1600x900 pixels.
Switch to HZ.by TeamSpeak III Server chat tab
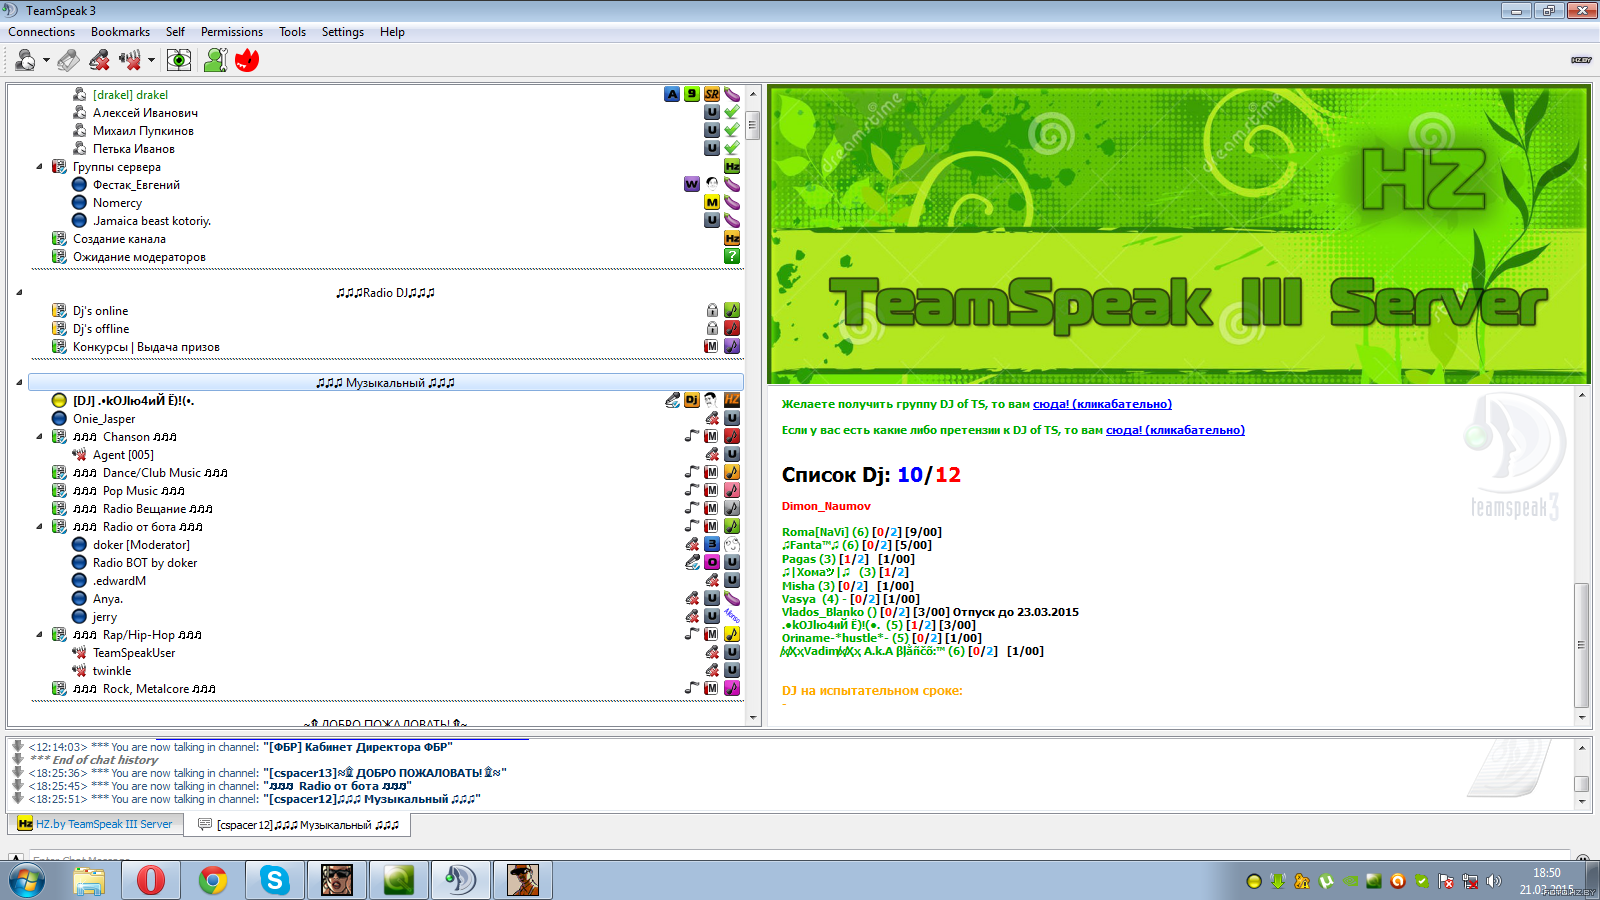point(95,824)
